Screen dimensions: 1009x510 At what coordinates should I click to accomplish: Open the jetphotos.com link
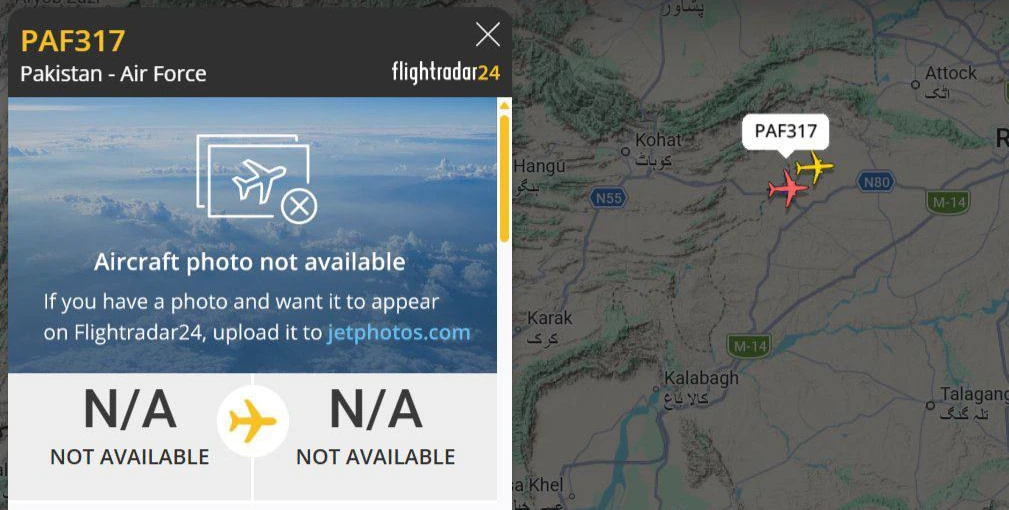pos(399,332)
